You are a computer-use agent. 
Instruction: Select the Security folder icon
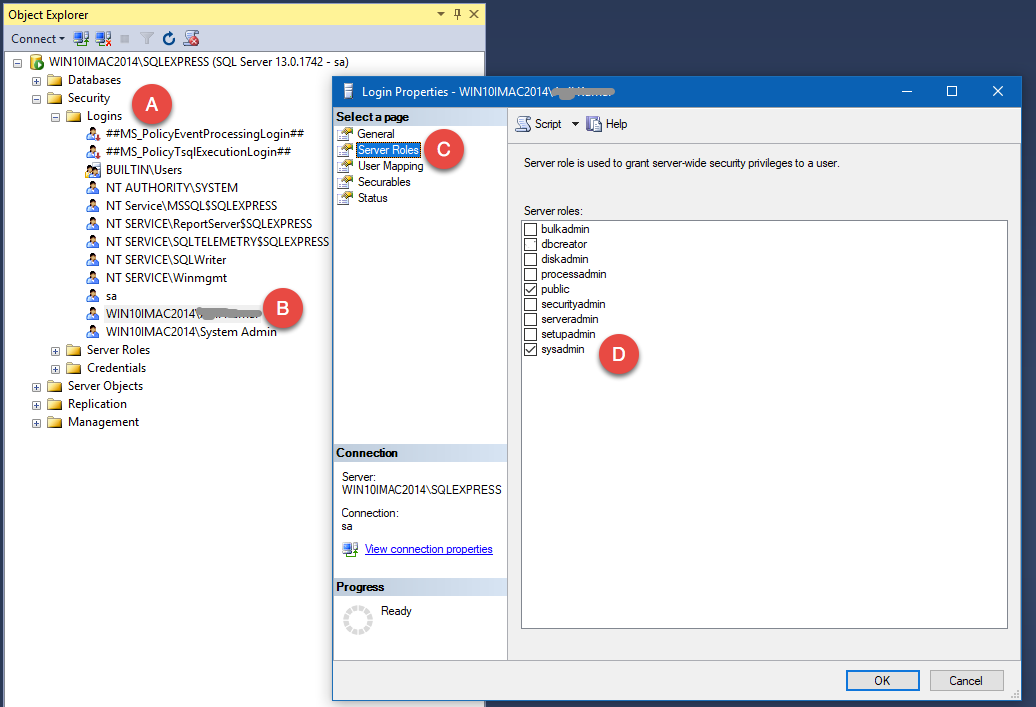click(x=55, y=98)
